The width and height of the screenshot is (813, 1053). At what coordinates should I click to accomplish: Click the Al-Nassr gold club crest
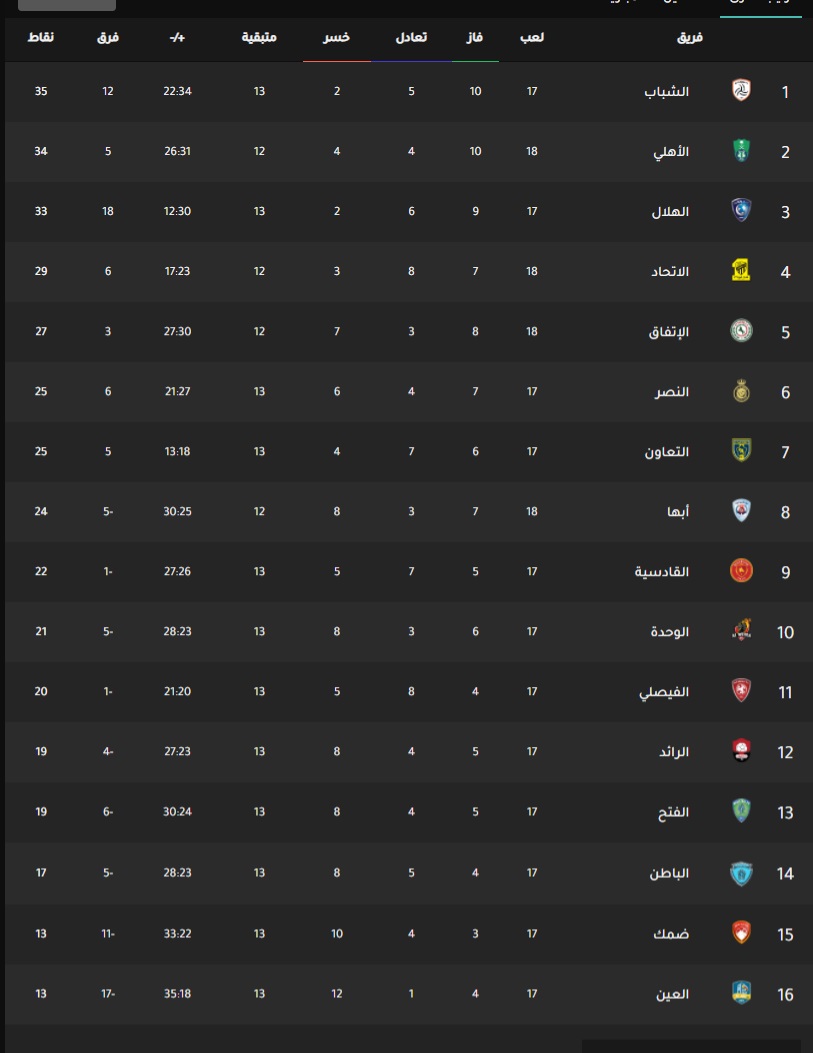coord(740,390)
